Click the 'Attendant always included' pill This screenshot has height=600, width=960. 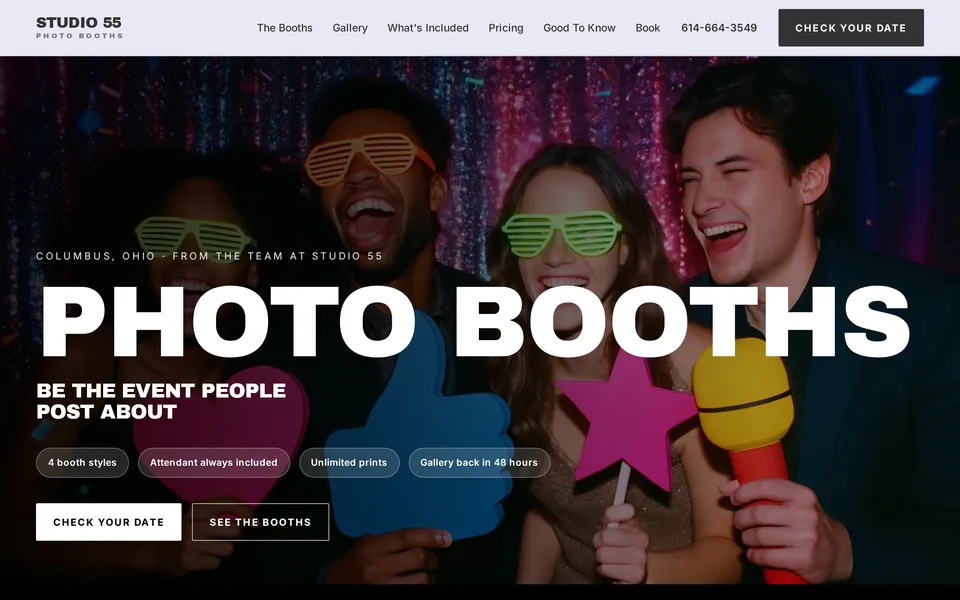click(x=214, y=463)
